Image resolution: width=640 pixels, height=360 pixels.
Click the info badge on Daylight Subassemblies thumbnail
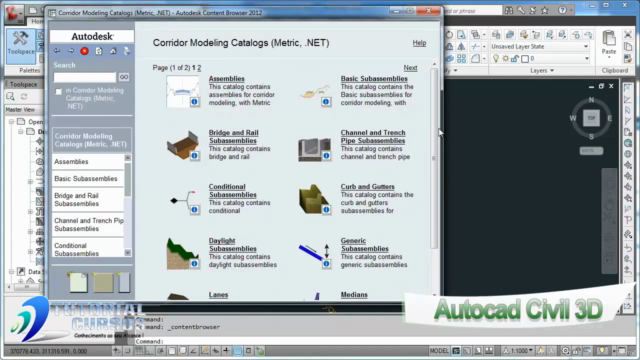[194, 263]
